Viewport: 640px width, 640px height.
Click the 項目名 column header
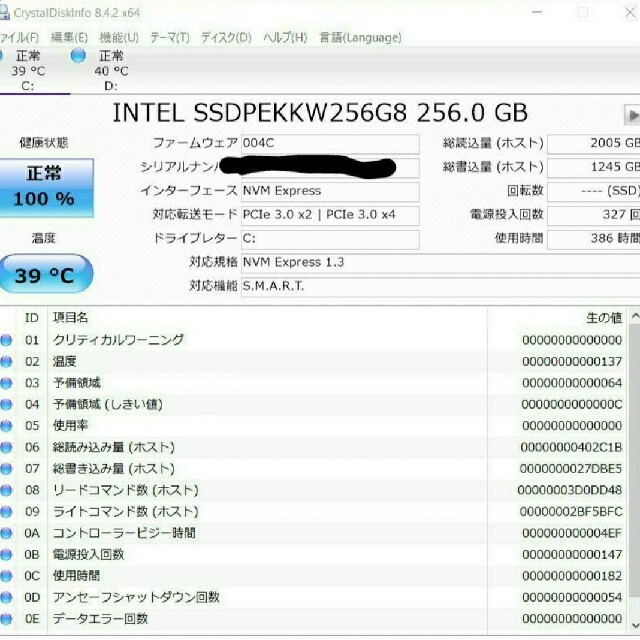point(267,318)
